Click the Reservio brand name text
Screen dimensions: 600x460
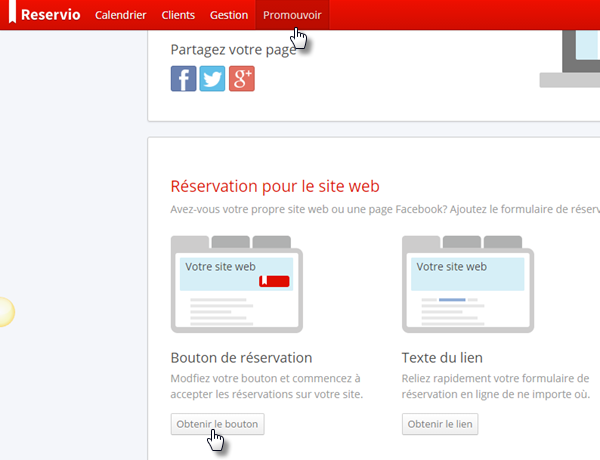click(x=52, y=15)
